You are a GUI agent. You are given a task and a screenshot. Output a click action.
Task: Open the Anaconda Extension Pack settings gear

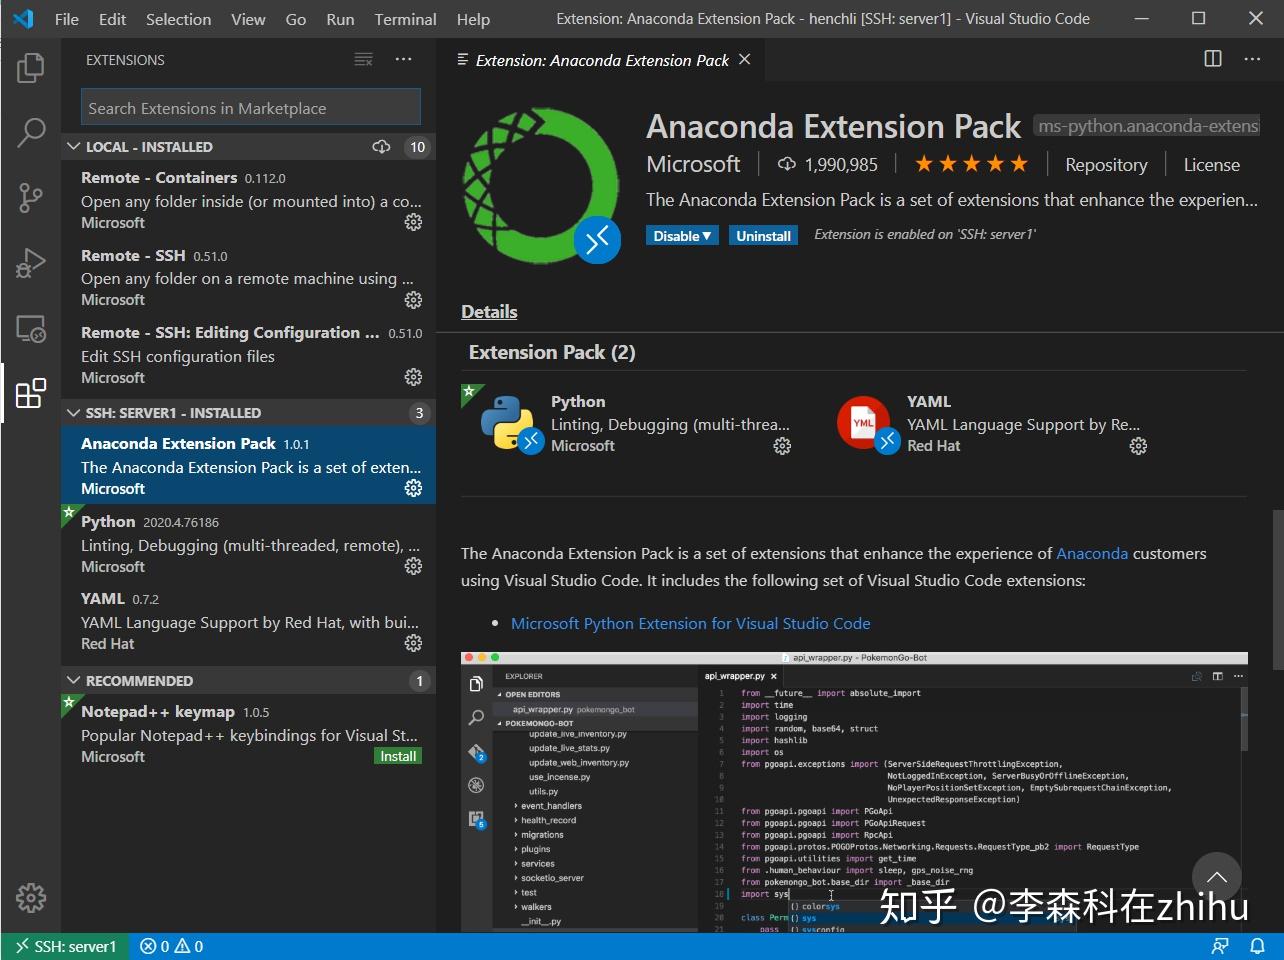point(413,488)
